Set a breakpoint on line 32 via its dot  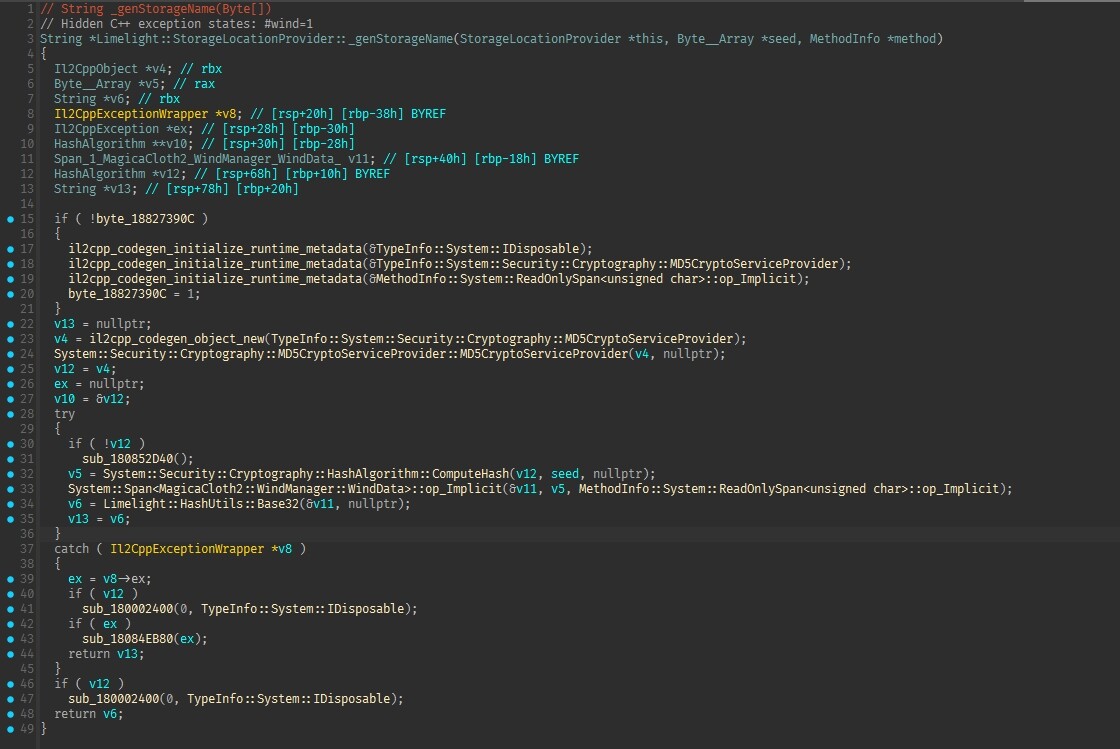[10, 474]
